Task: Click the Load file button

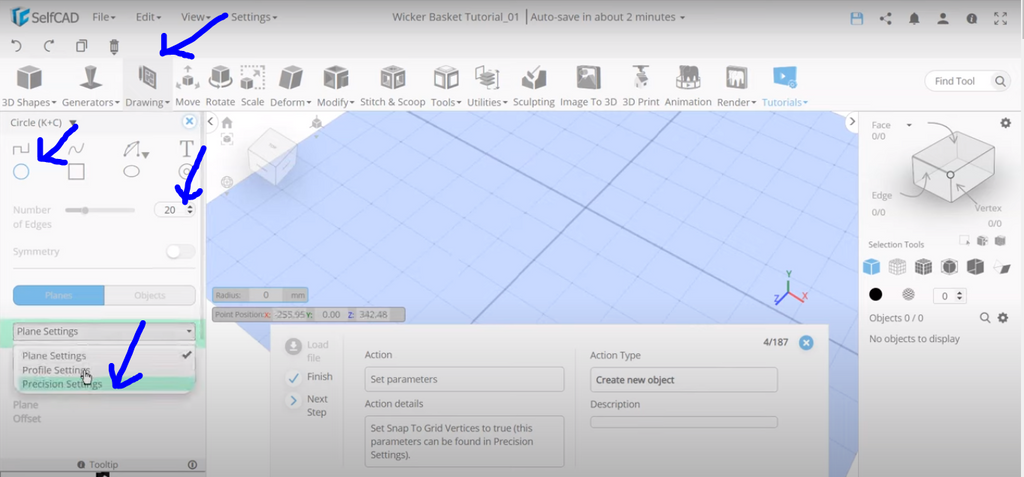Action: coord(308,351)
